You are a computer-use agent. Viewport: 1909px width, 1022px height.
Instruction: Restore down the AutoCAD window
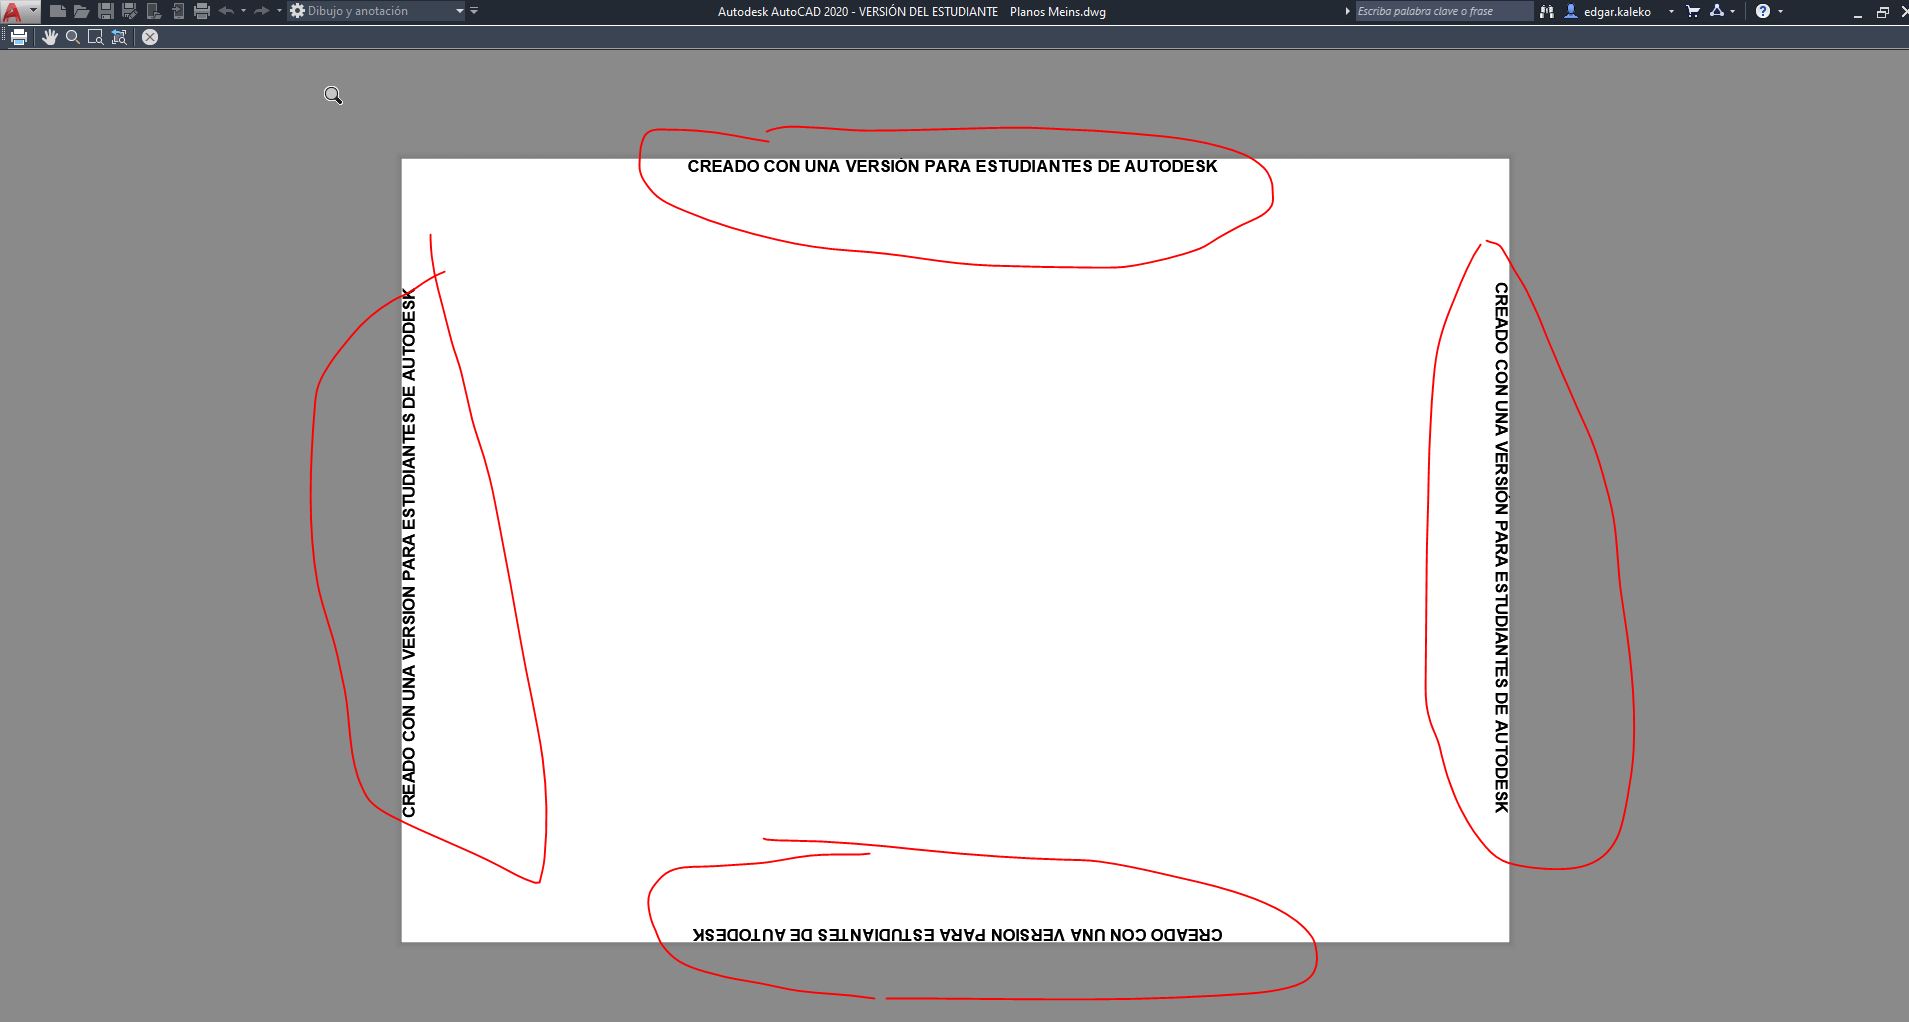pos(1883,12)
